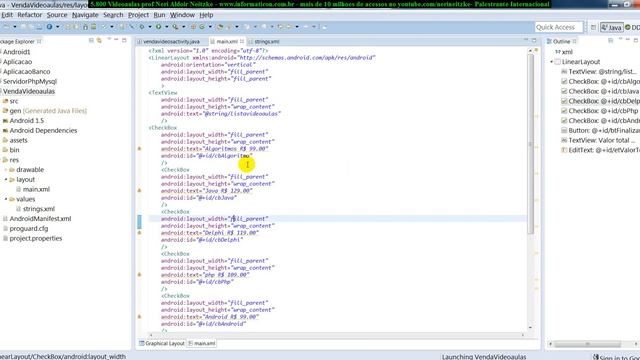Click warning marker beside Delphi text line
640x360 pixels.
click(x=139, y=233)
